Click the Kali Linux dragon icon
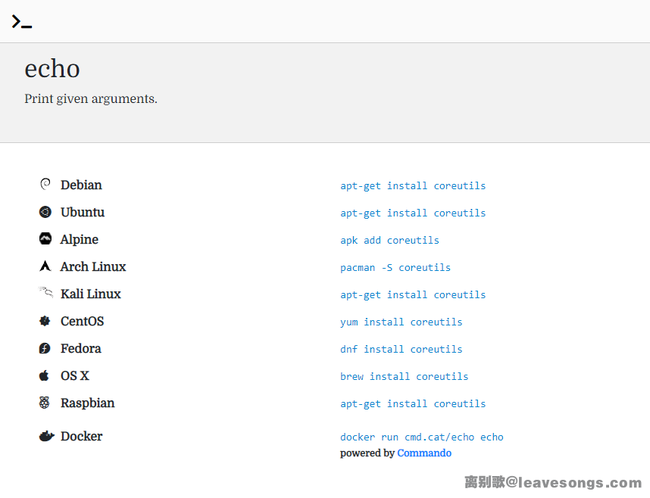 pos(45,293)
